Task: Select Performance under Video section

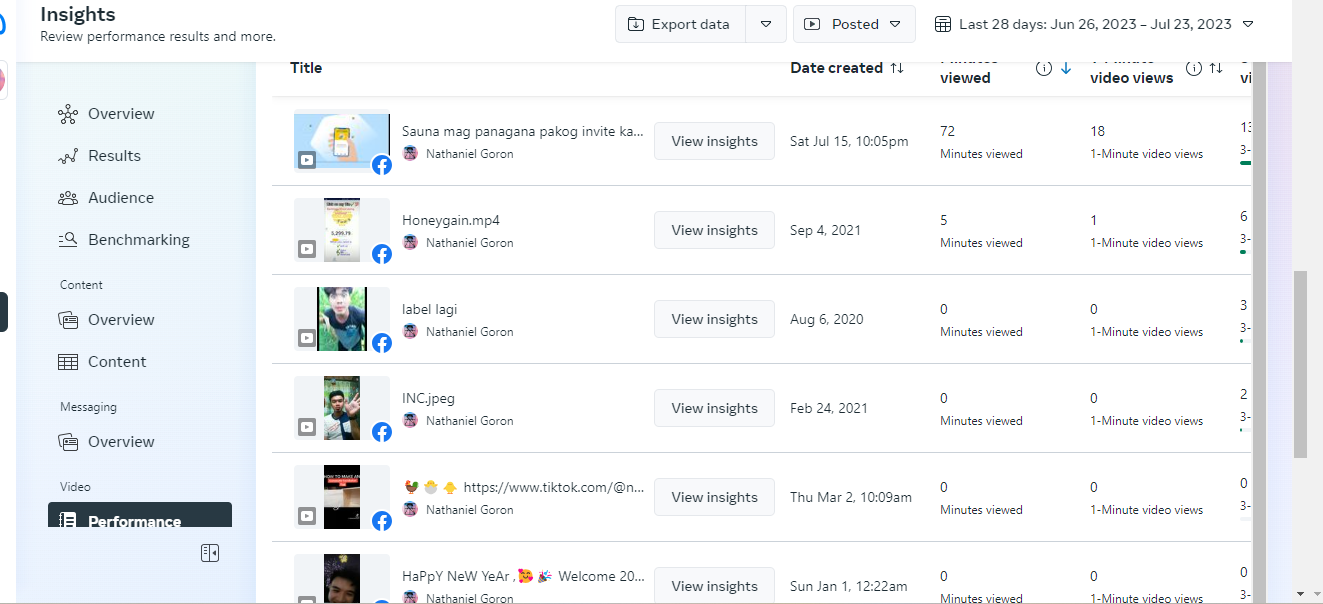Action: [x=134, y=521]
